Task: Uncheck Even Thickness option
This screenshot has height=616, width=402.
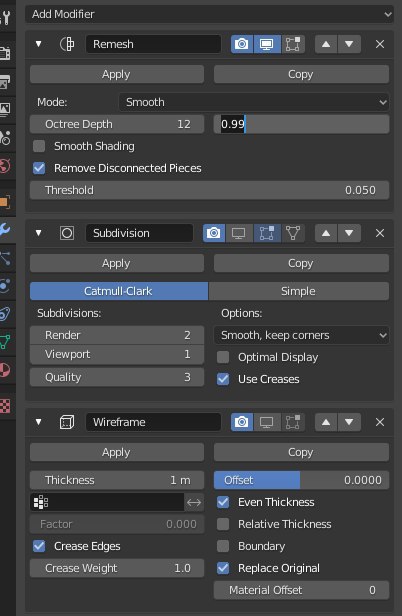Action: [x=223, y=502]
